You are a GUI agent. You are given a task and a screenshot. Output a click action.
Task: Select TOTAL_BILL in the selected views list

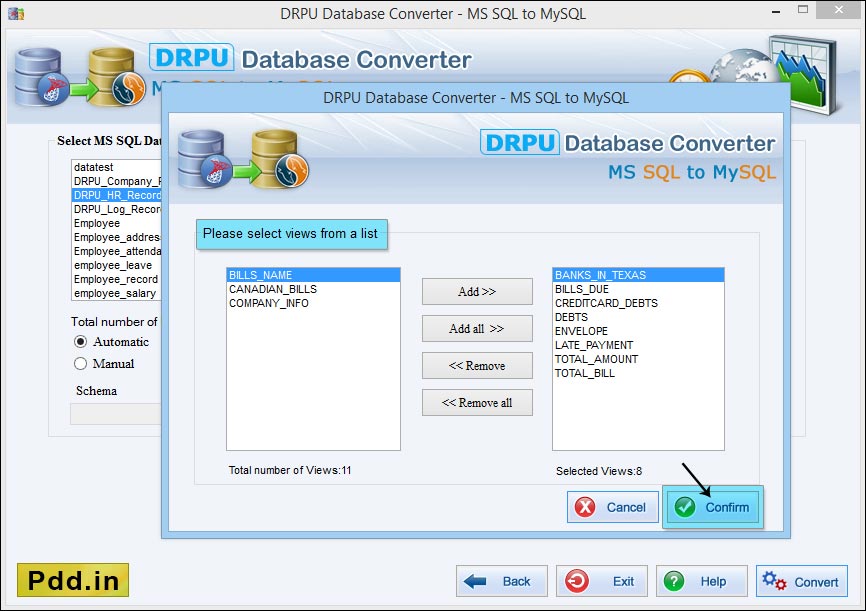(638, 373)
